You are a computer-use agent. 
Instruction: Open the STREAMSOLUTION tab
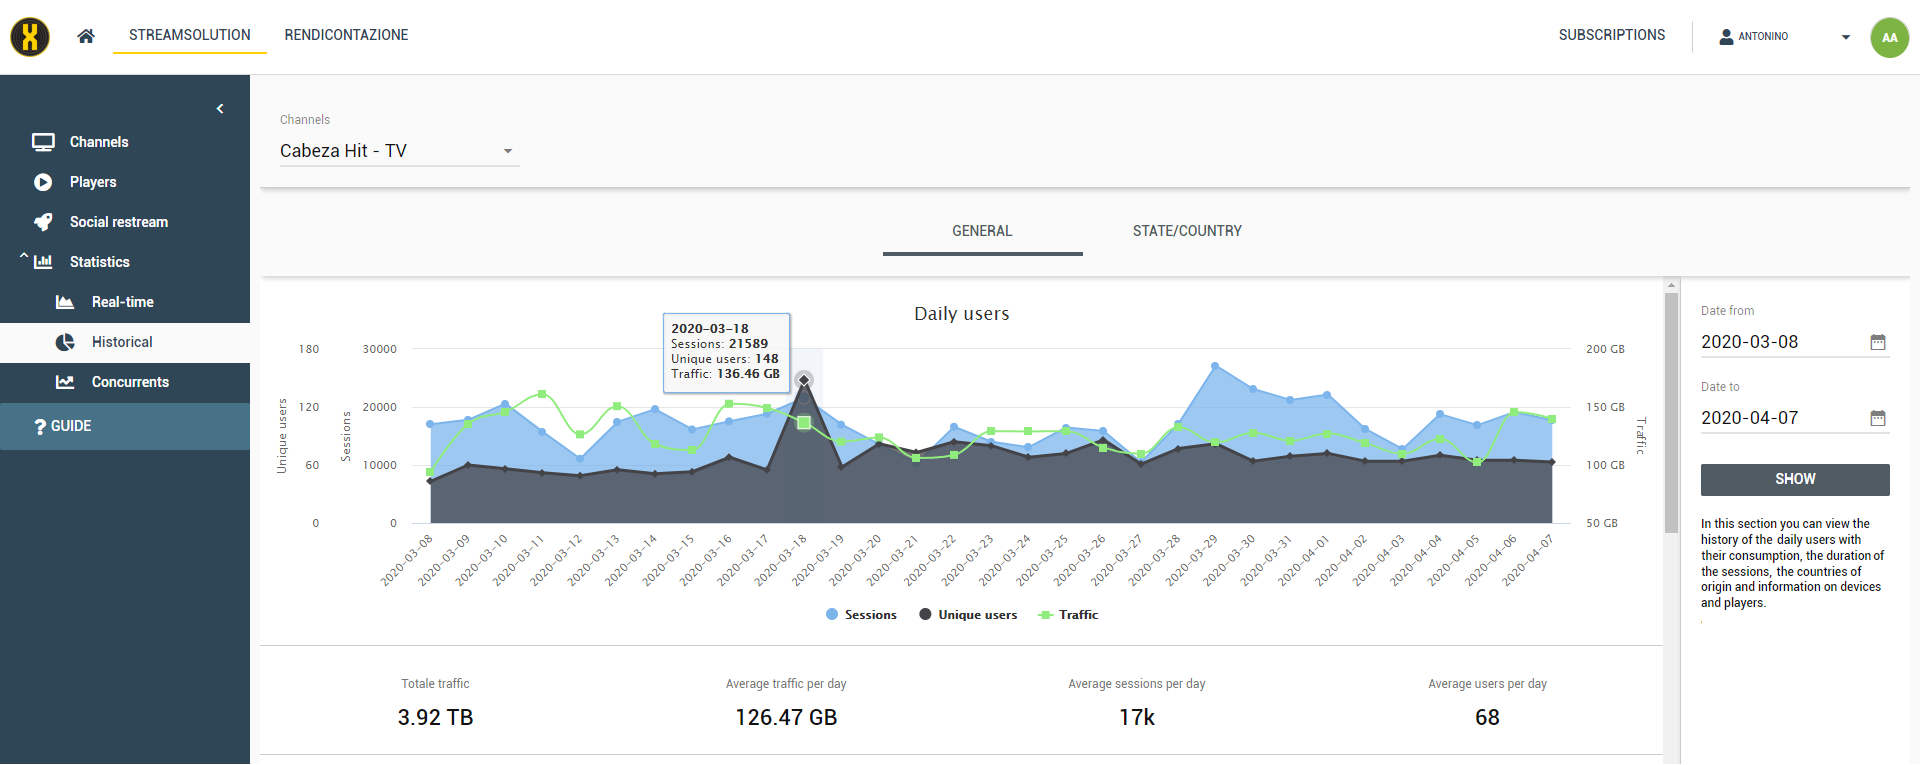(190, 35)
